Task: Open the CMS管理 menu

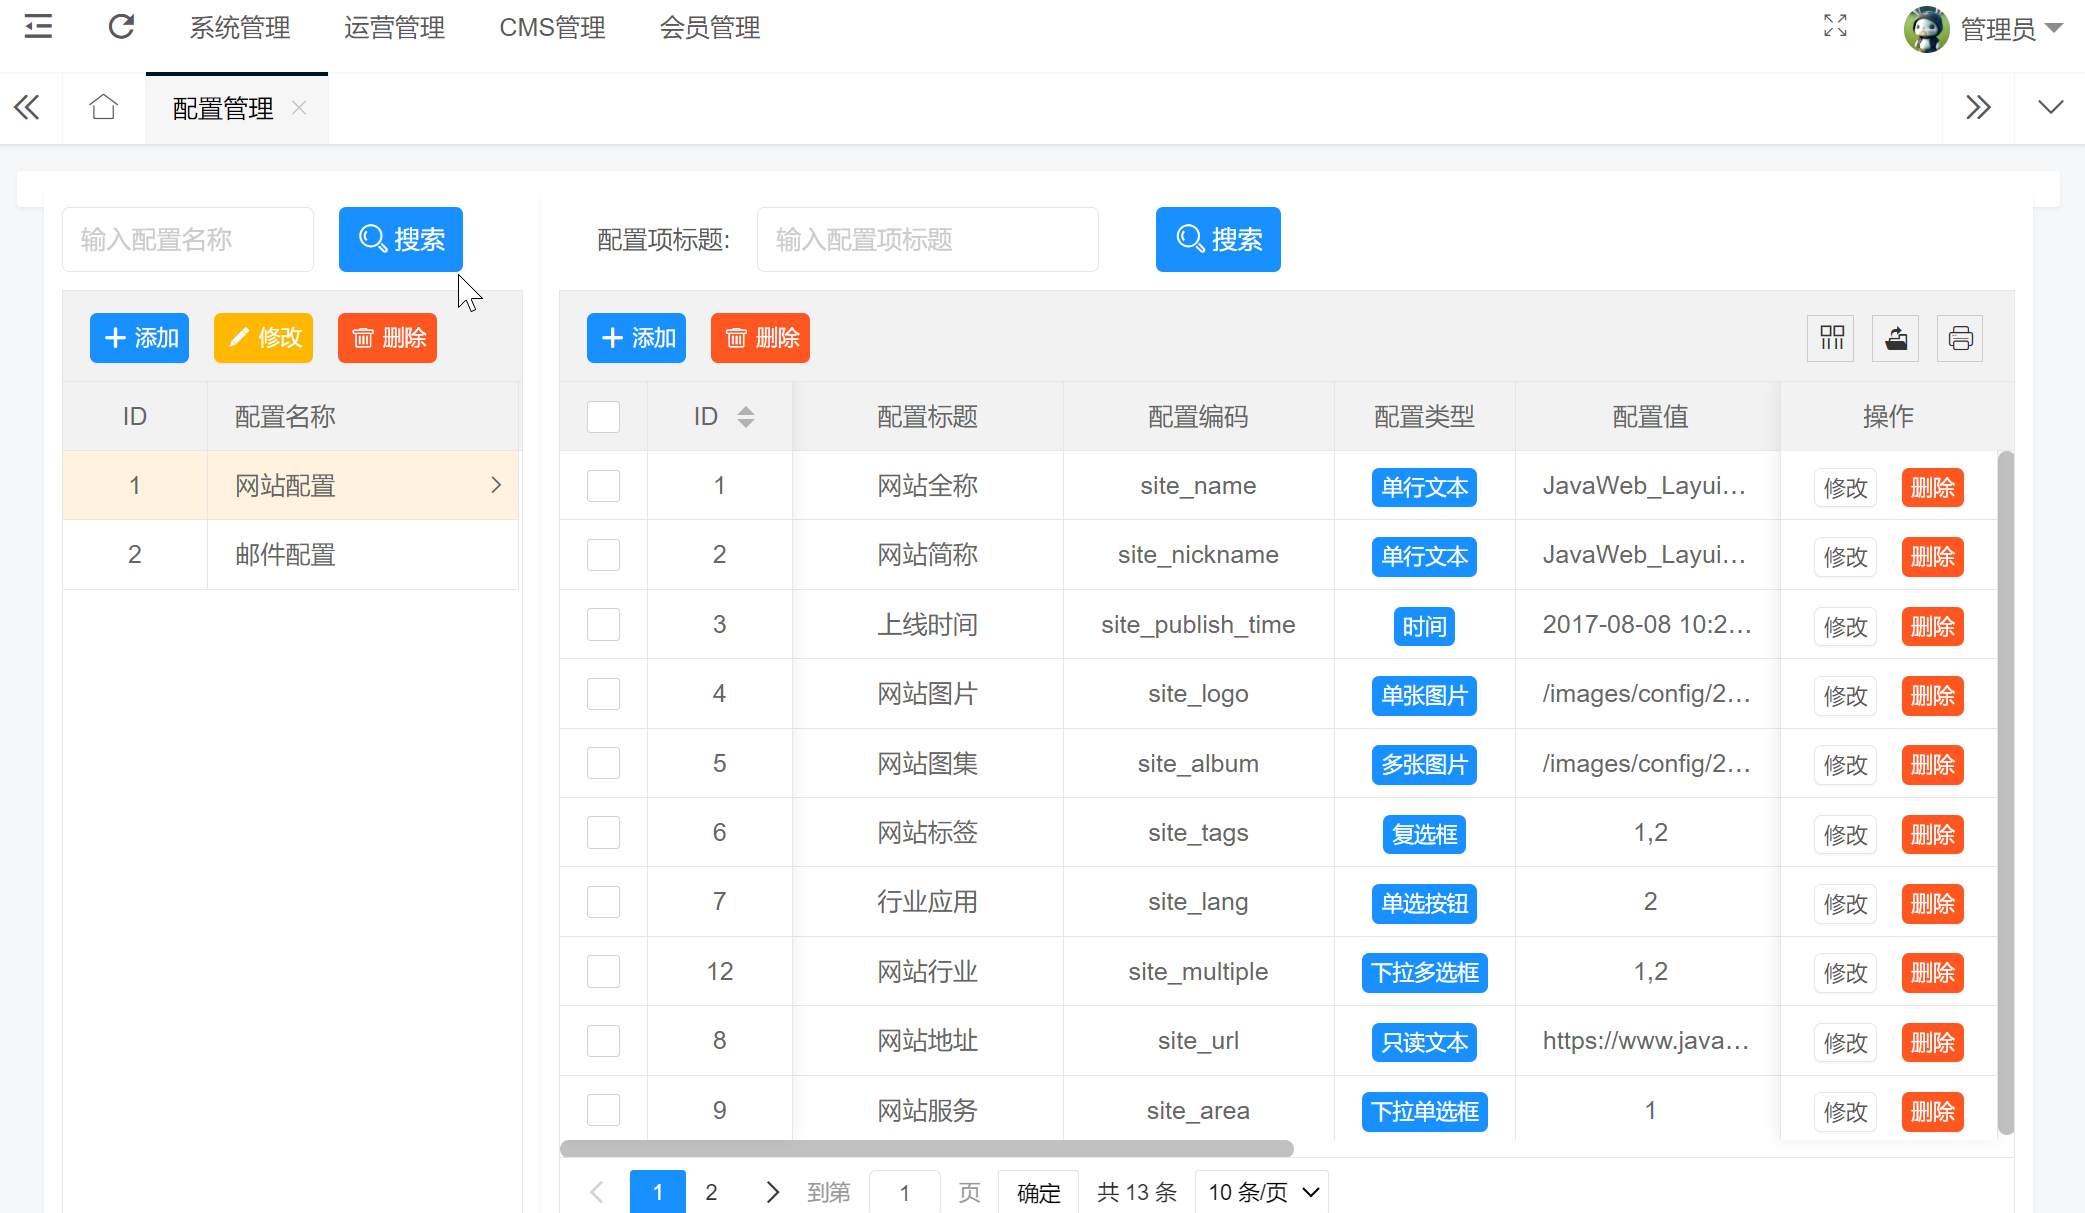Action: pos(552,28)
